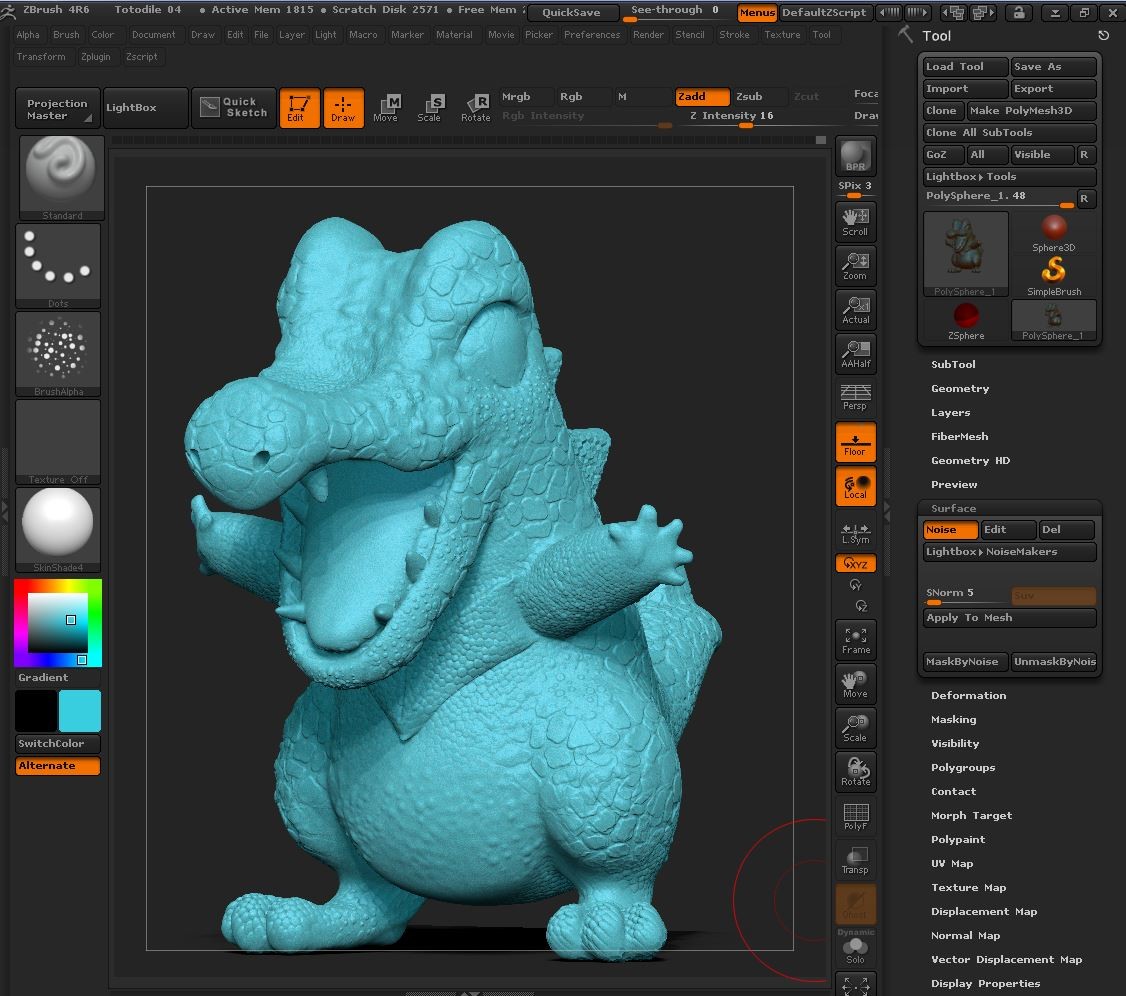
Task: Expand the Deformation section
Action: (969, 696)
